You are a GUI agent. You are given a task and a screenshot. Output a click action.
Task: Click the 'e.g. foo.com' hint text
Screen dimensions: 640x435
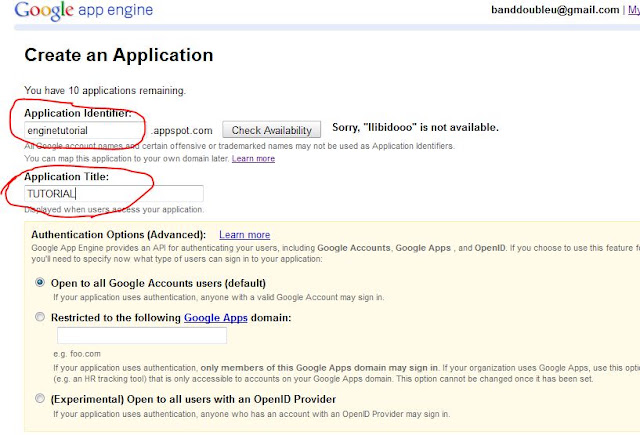77,354
